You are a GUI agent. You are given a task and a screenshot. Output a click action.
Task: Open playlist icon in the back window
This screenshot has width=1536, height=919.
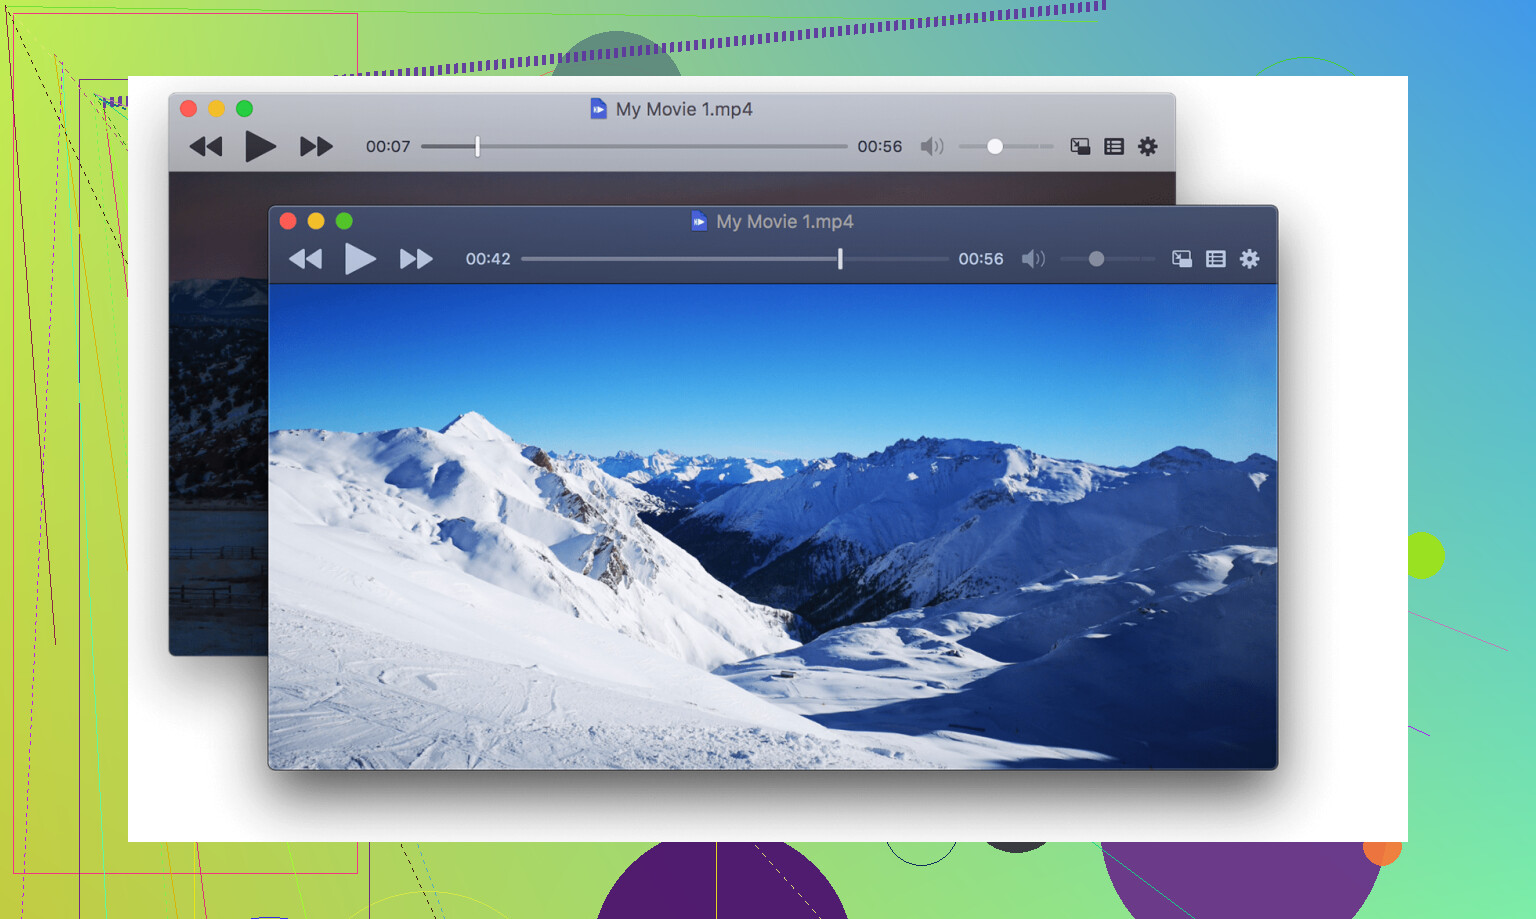(x=1114, y=147)
